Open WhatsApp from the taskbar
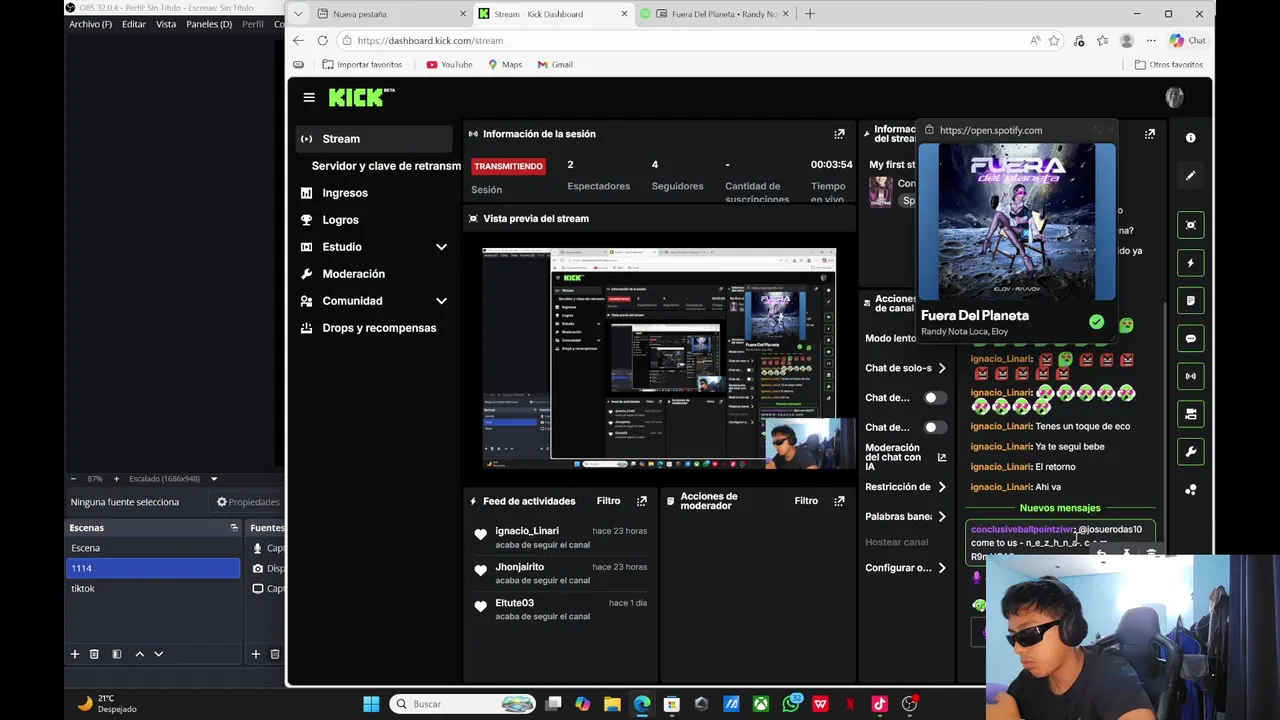 pos(791,704)
